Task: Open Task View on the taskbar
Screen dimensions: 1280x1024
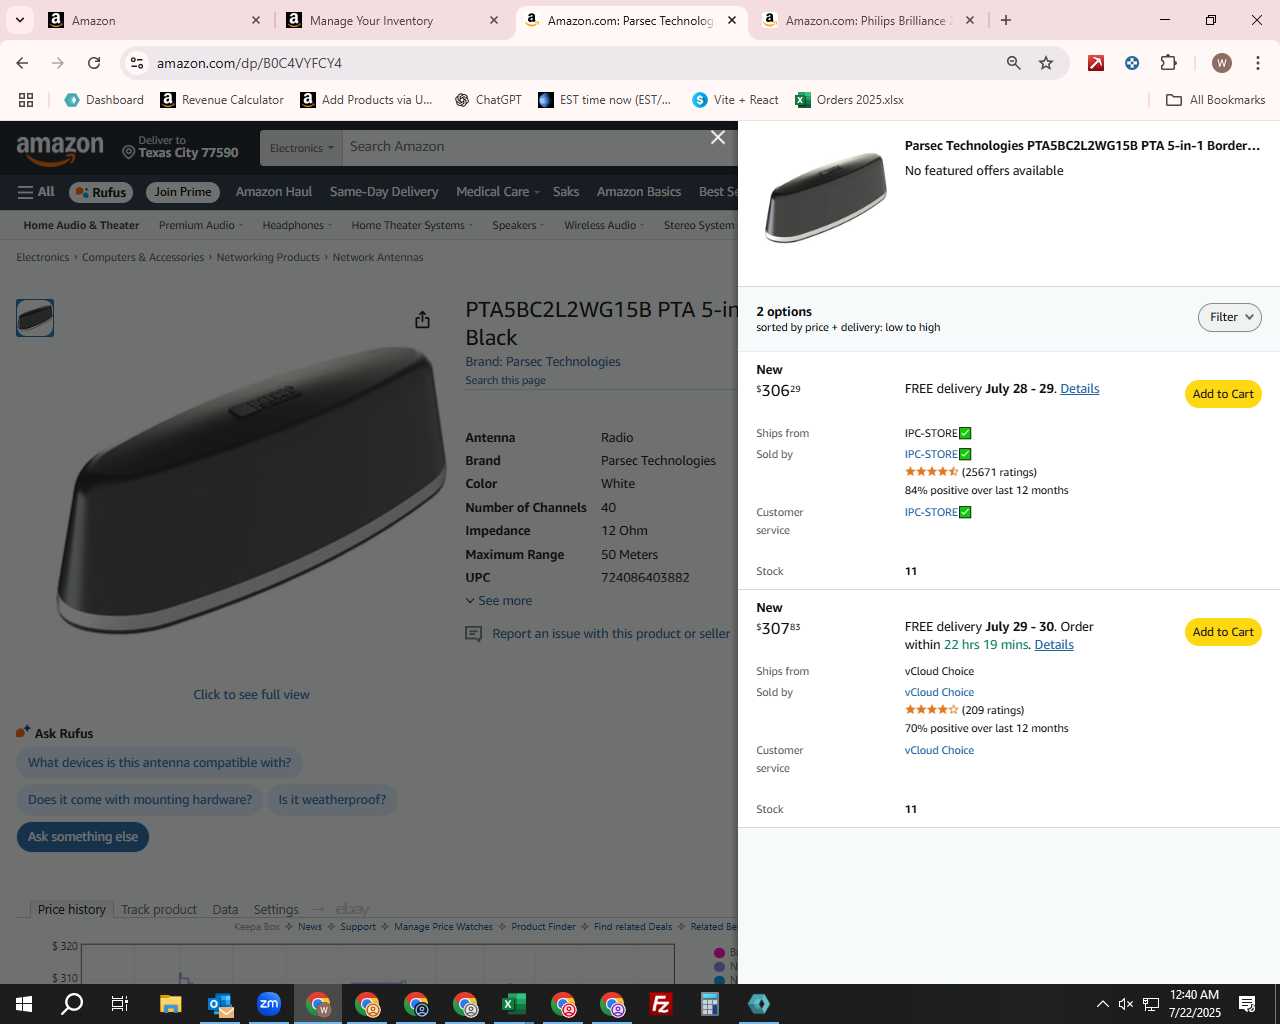Action: (x=120, y=1004)
